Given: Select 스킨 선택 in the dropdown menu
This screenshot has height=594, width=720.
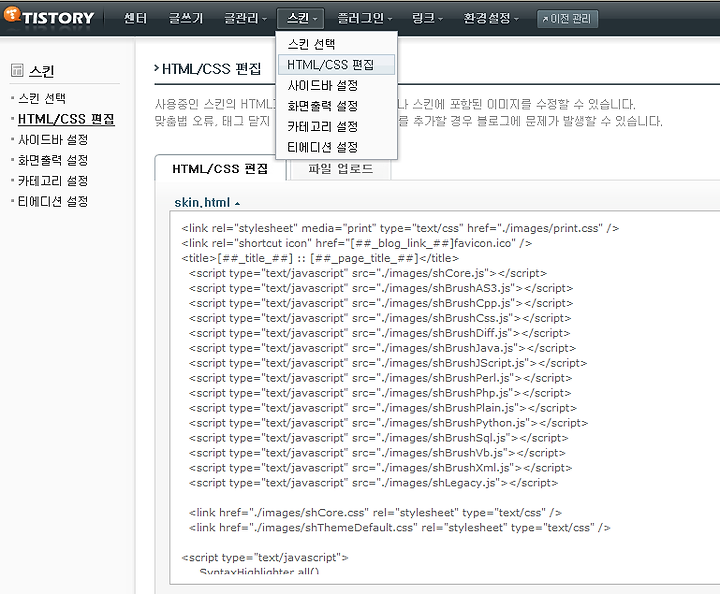Looking at the screenshot, I should [336, 44].
